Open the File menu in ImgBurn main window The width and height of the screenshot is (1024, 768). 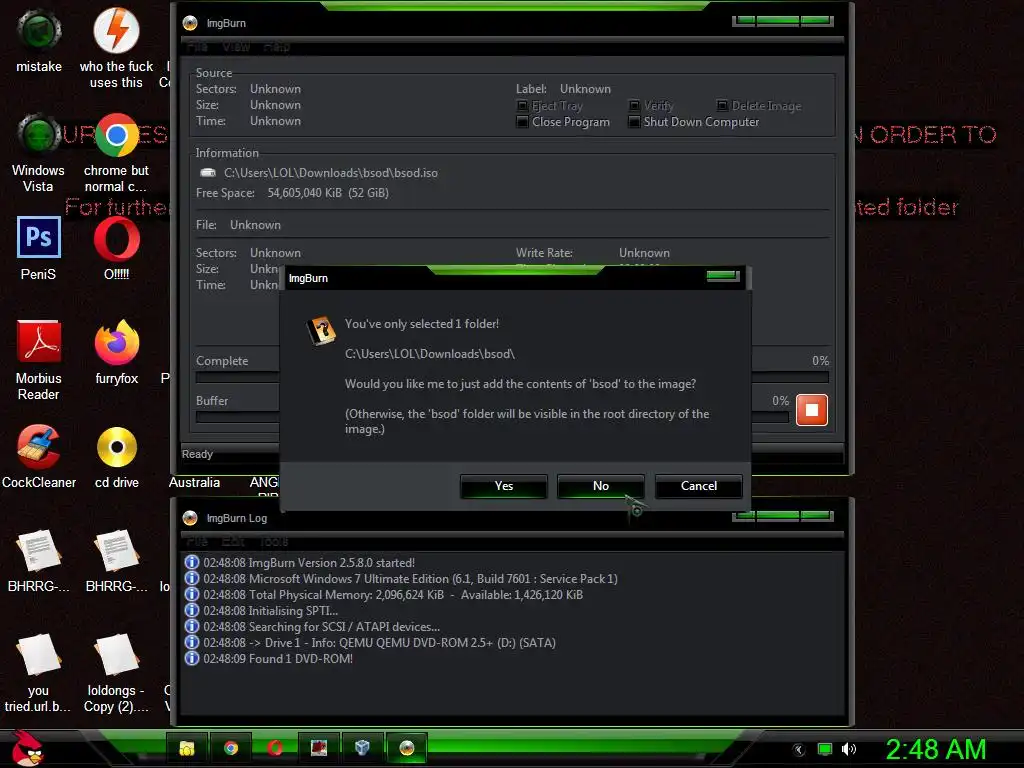click(x=197, y=47)
